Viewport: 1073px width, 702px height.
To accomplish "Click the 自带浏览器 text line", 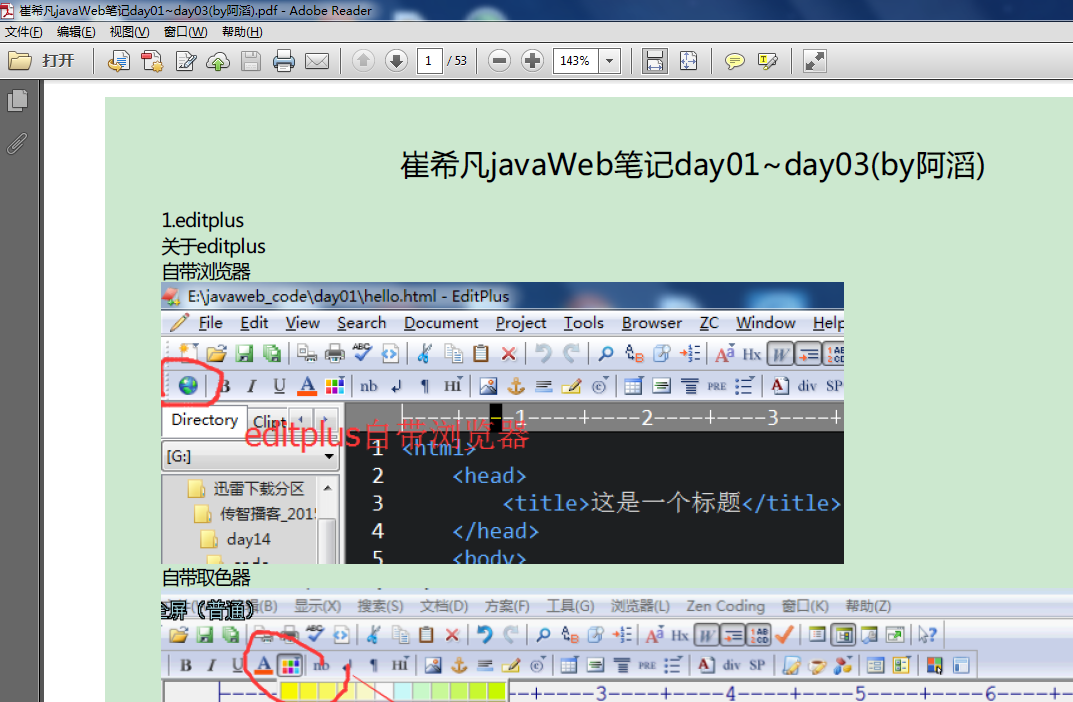I will click(206, 271).
